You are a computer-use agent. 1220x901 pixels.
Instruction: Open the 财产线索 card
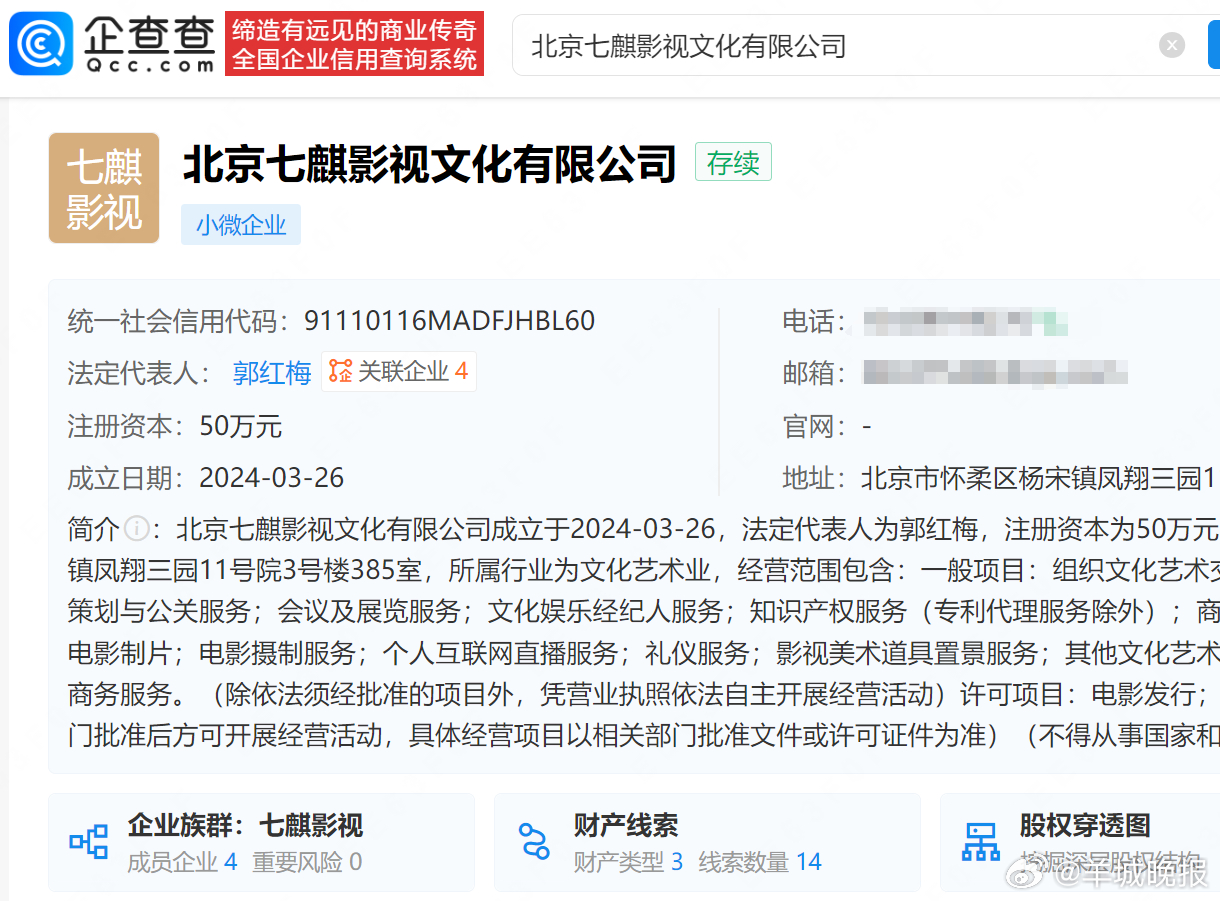(x=707, y=842)
